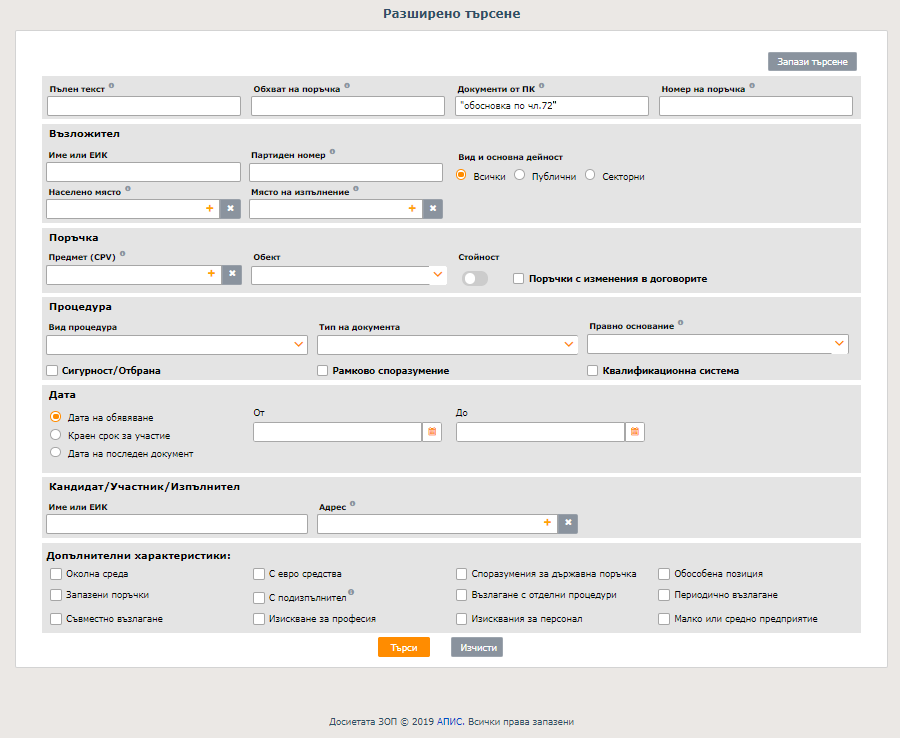Expand the Вид процедура dropdown

(299, 345)
